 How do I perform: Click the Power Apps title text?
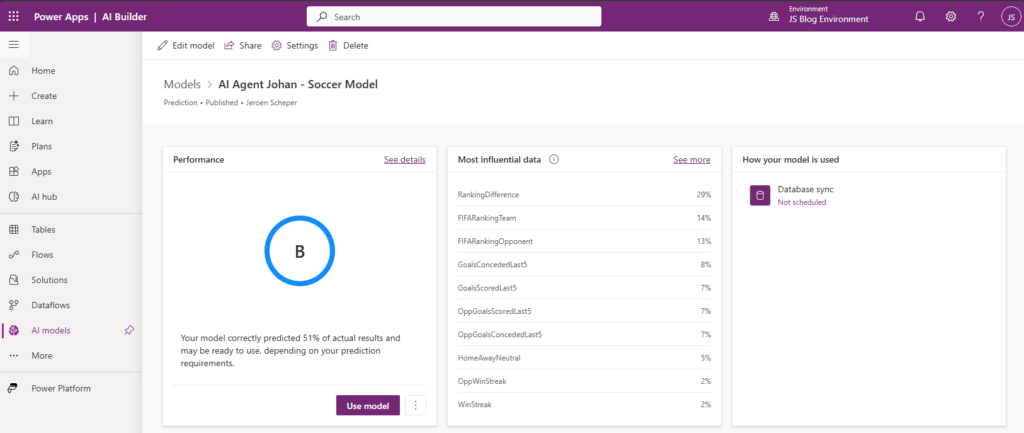(61, 17)
